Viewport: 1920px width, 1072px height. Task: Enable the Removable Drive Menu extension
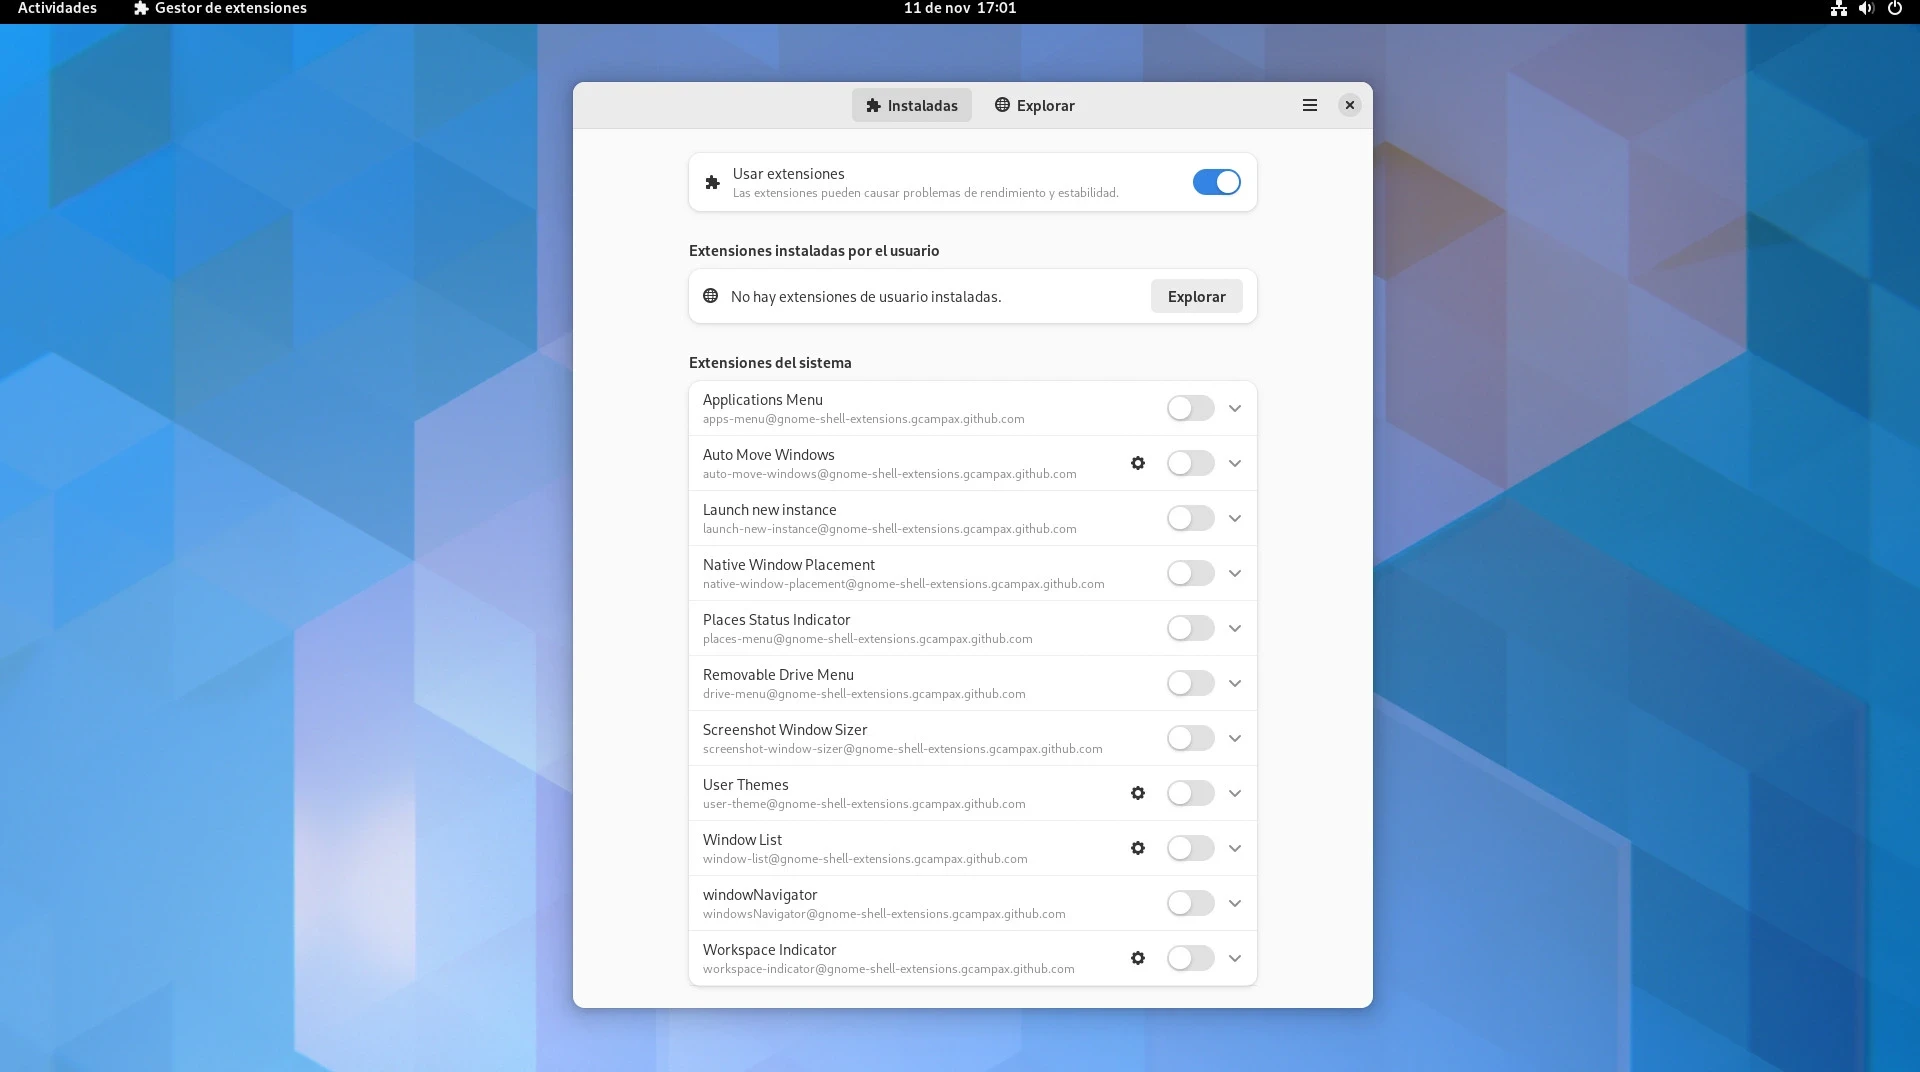(1190, 683)
